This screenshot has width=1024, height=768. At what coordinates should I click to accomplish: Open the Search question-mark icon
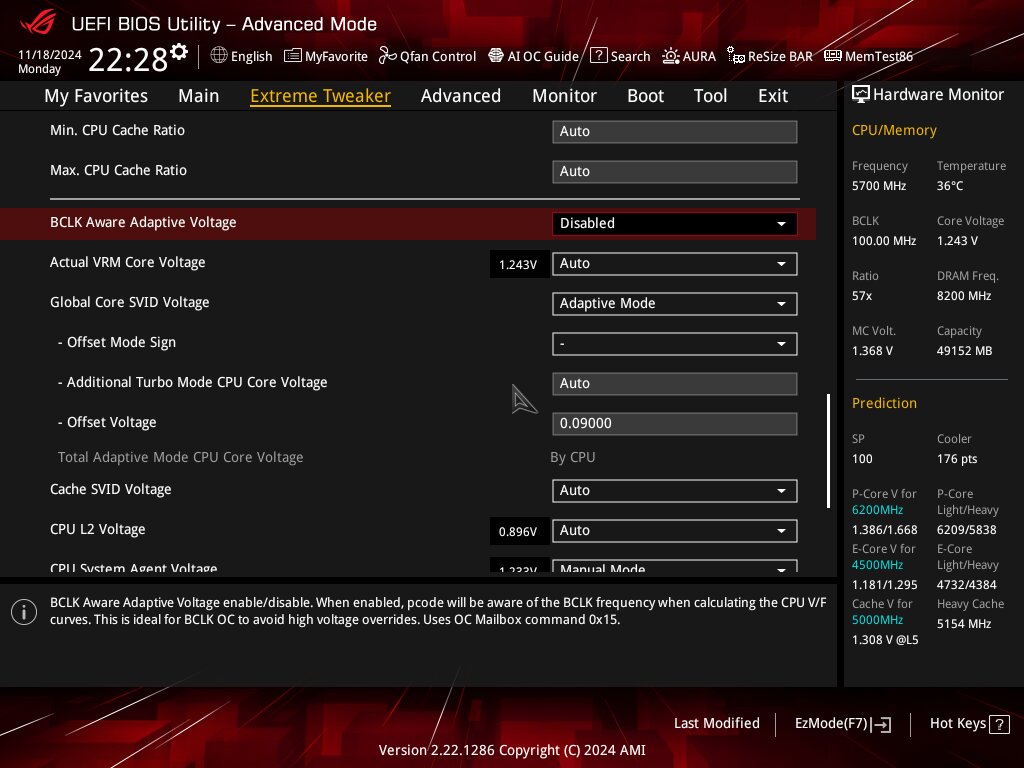pyautogui.click(x=598, y=56)
